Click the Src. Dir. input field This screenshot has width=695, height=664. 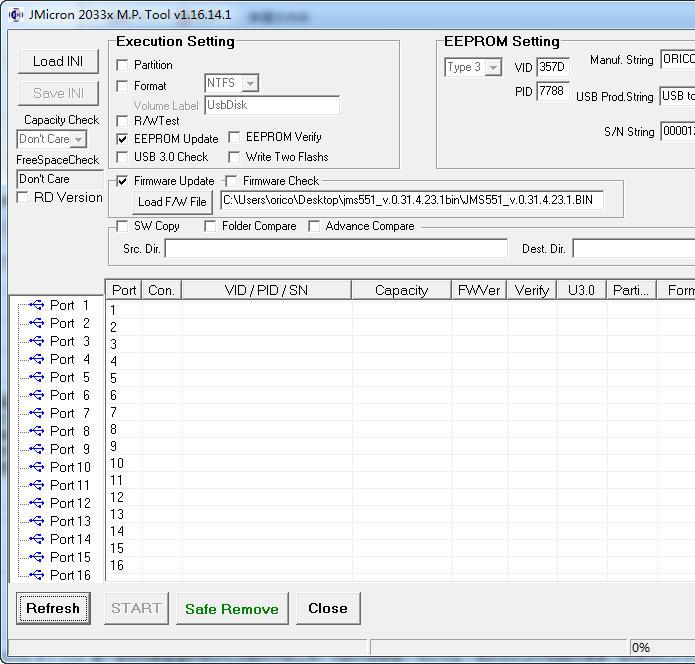point(337,248)
